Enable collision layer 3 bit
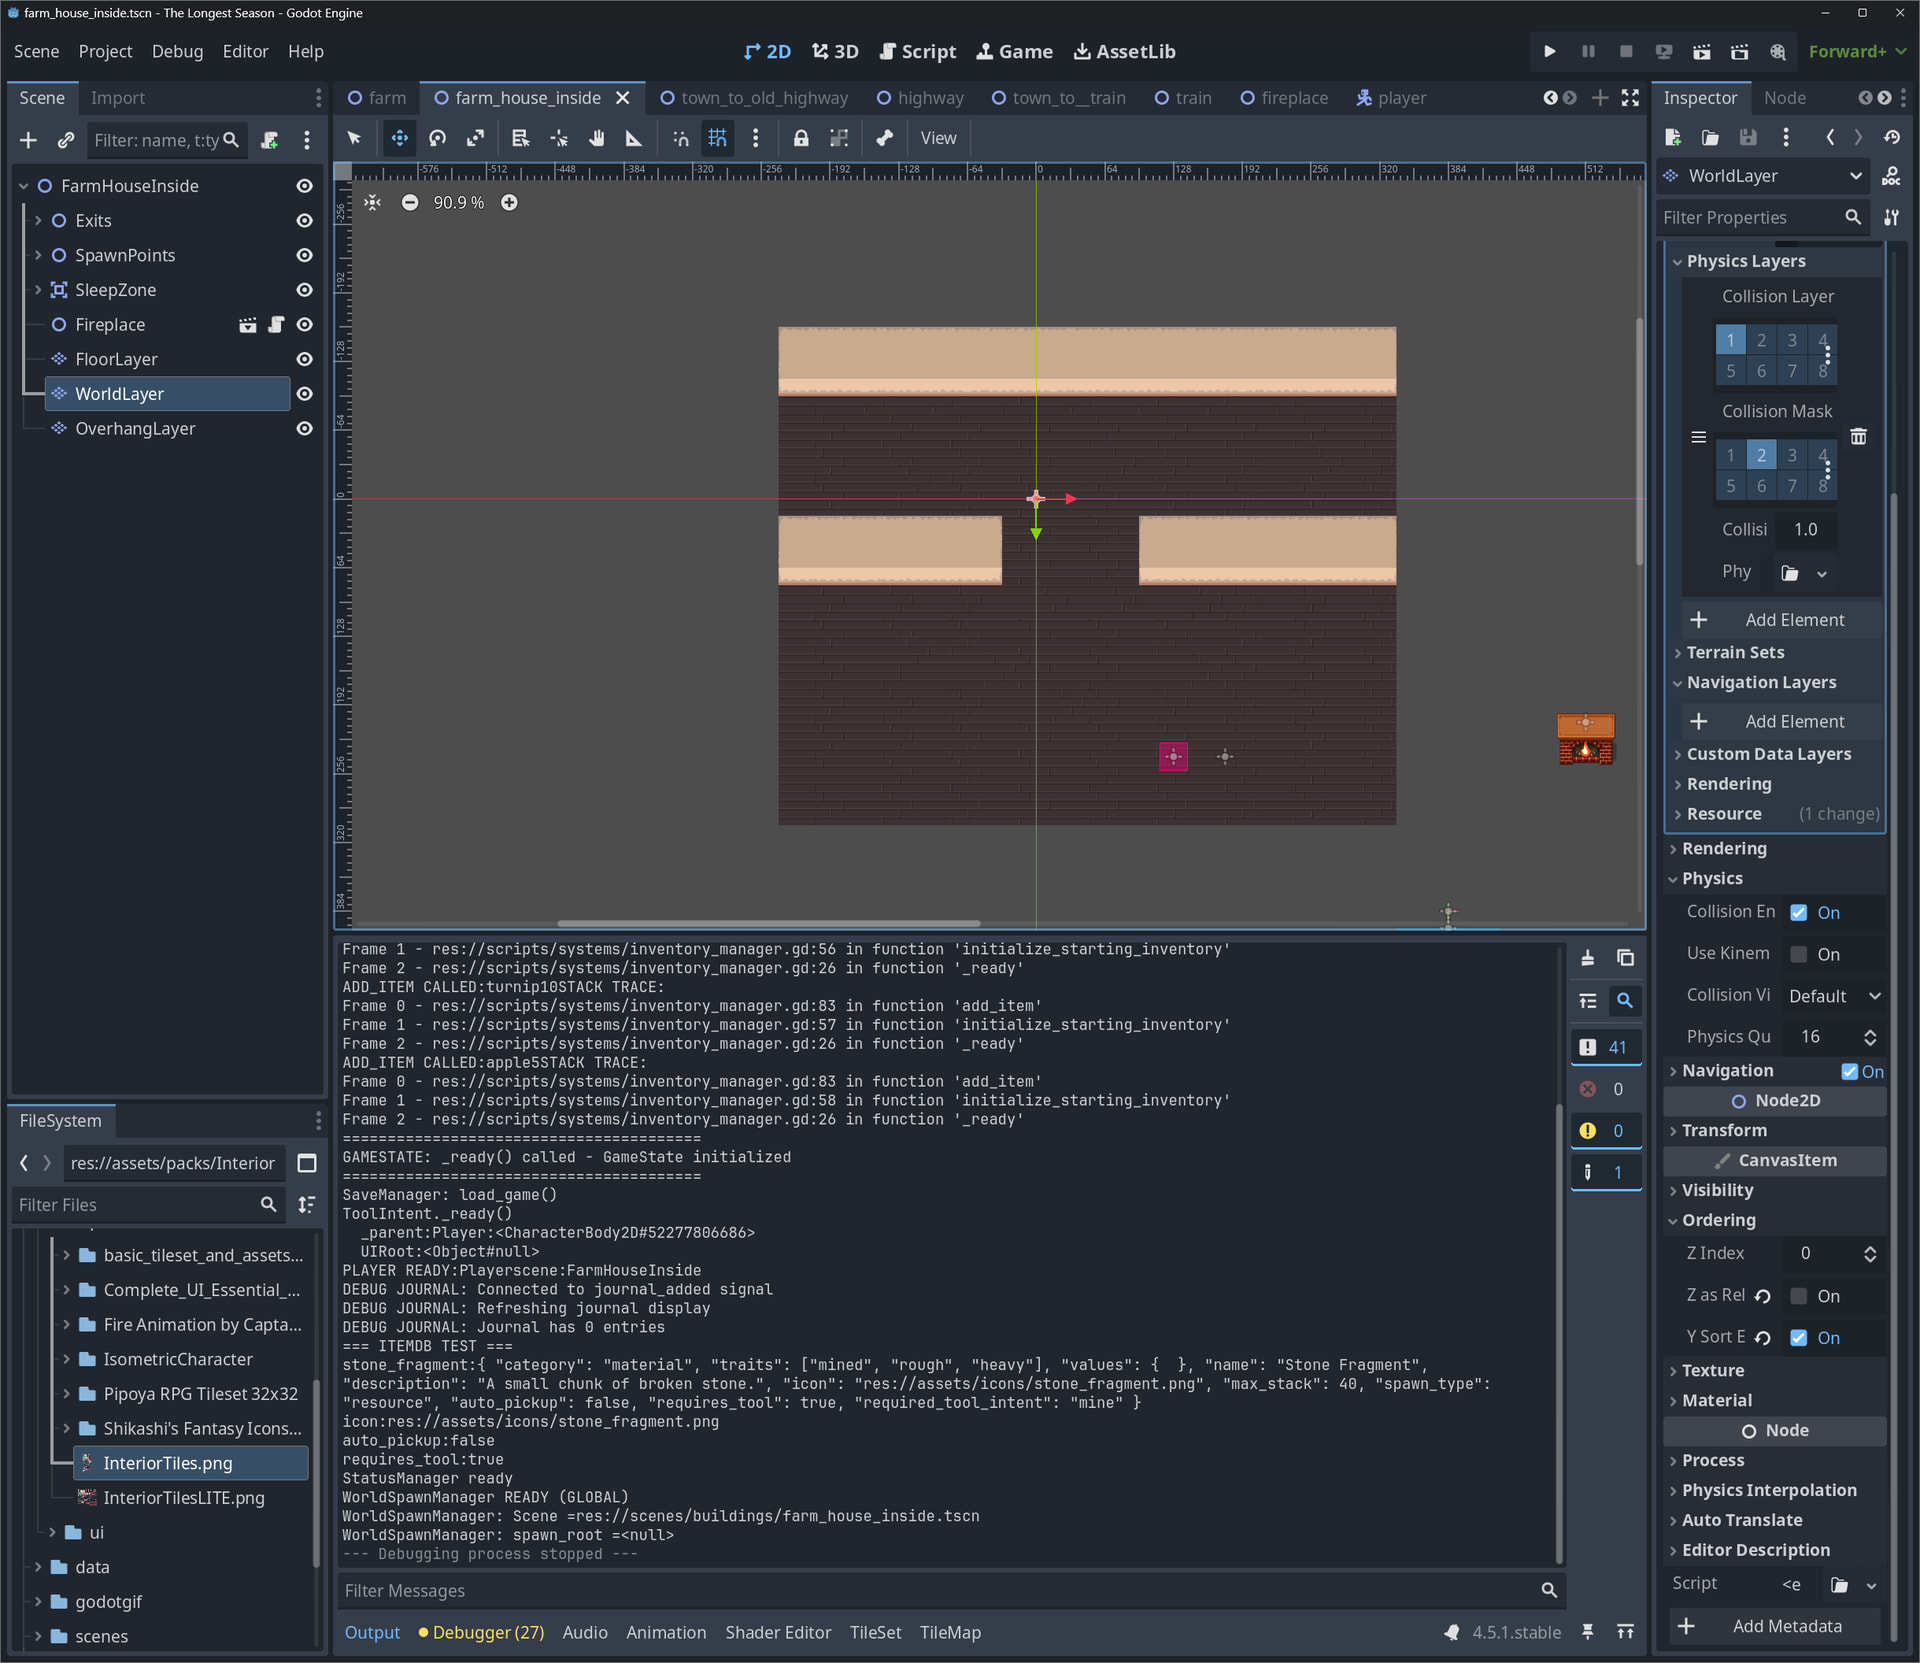Viewport: 1920px width, 1663px height. (1792, 340)
